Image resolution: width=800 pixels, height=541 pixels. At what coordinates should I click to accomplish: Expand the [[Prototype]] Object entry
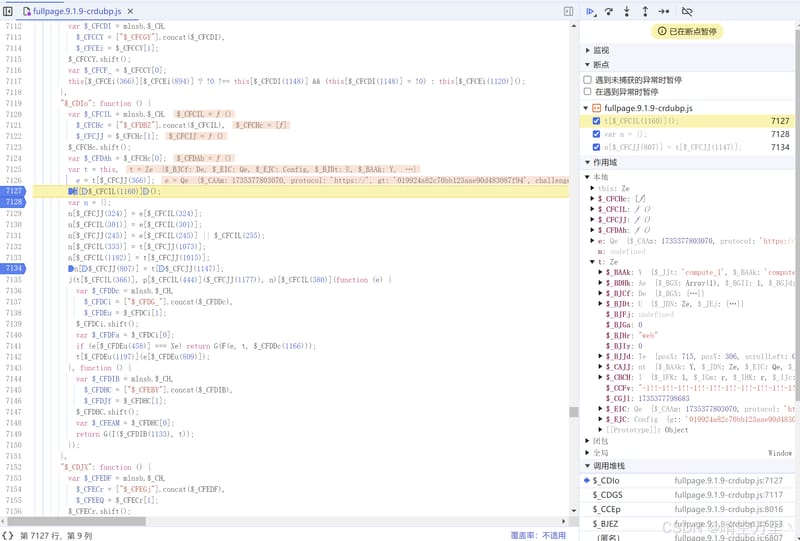(601, 430)
